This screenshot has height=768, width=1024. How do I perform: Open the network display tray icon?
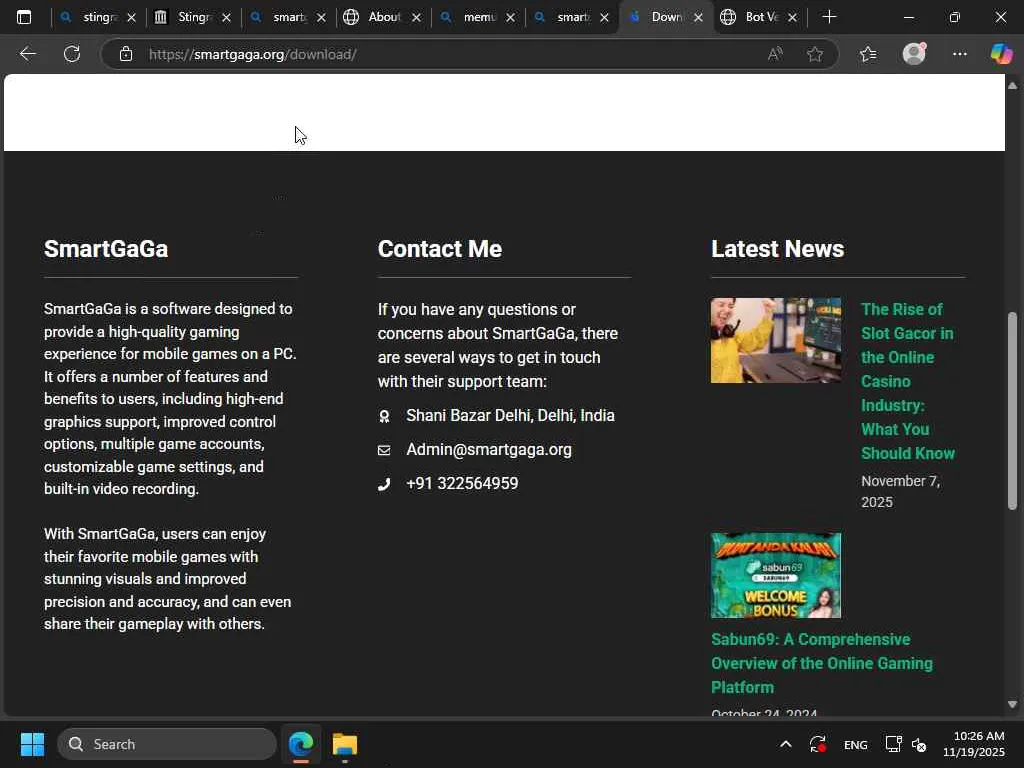[893, 744]
